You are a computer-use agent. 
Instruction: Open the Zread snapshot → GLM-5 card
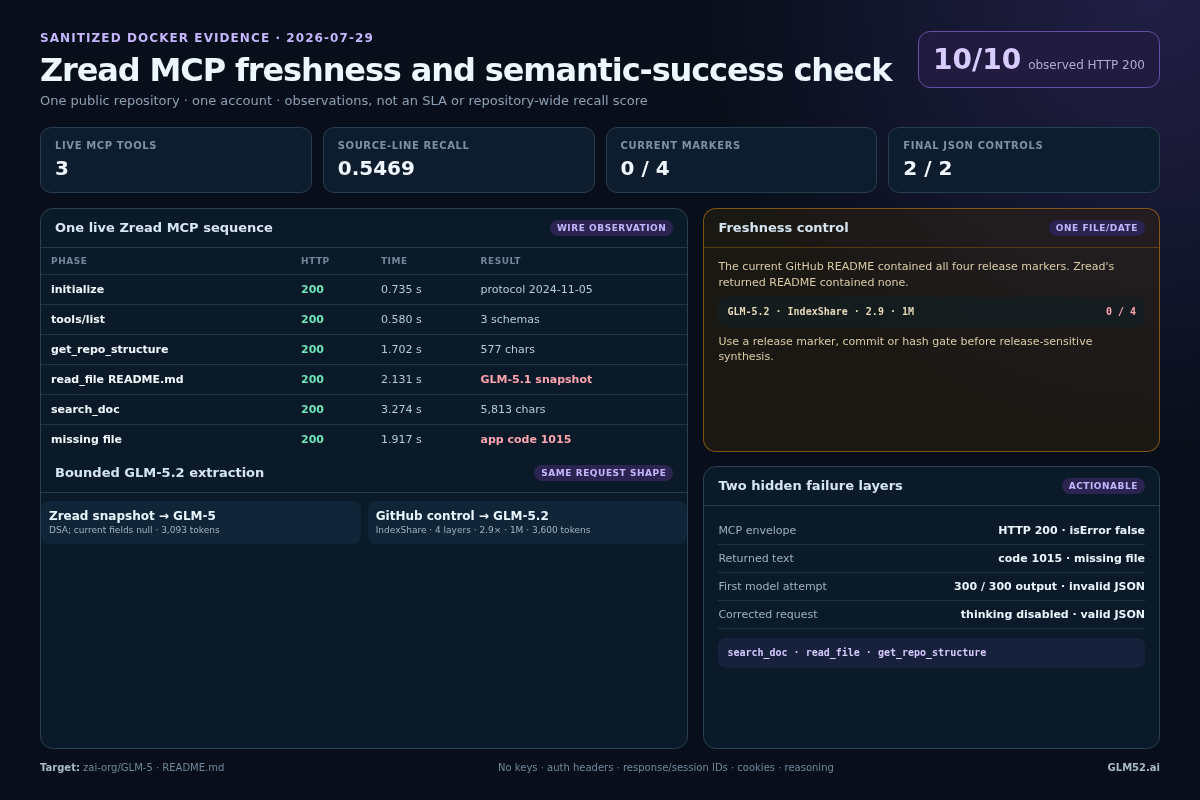[201, 522]
